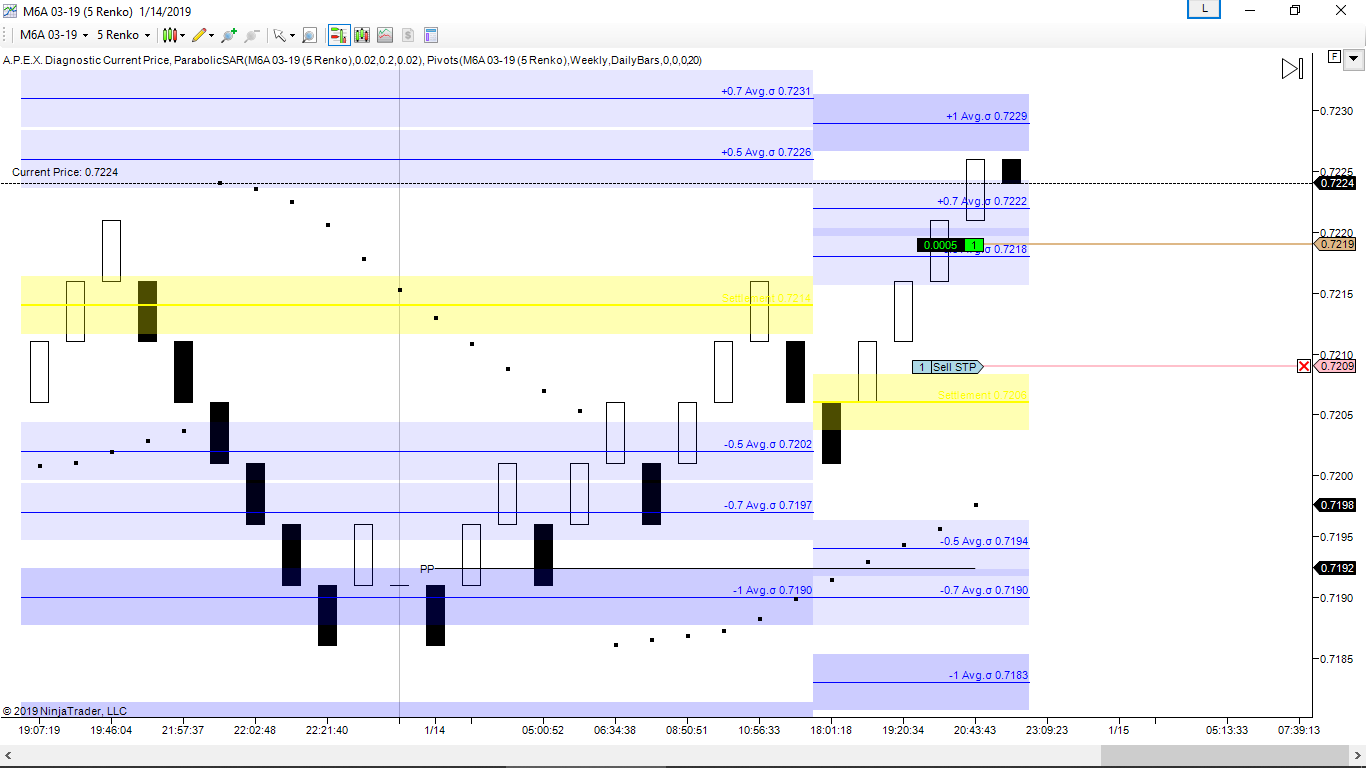
Task: Click the '-0.5 Avg.σ 0.7202' level label
Action: coord(768,444)
